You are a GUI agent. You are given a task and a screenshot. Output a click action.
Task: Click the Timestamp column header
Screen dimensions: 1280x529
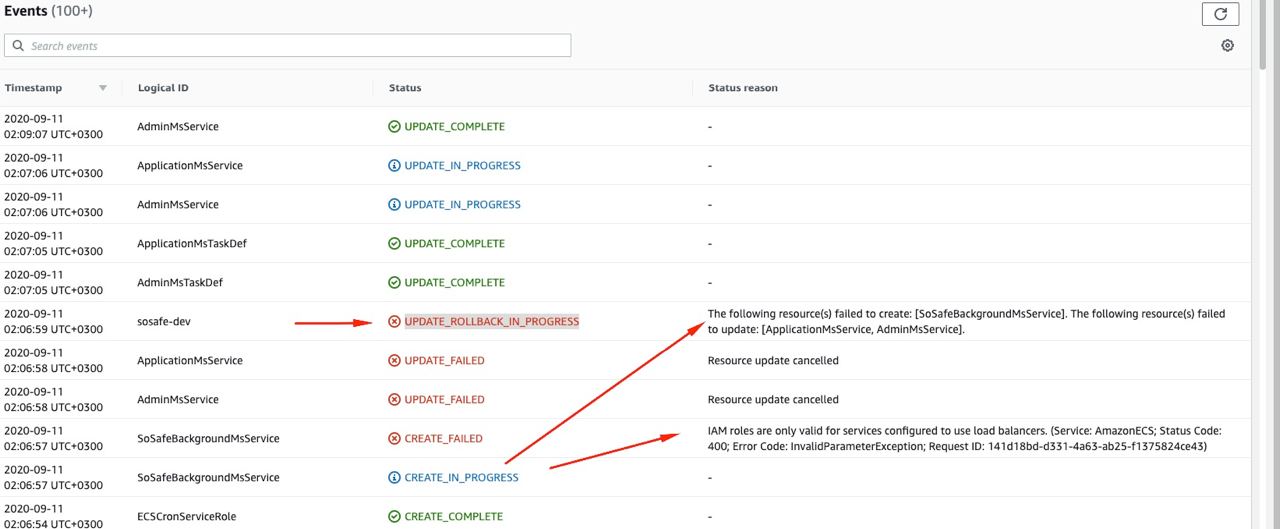pyautogui.click(x=33, y=88)
